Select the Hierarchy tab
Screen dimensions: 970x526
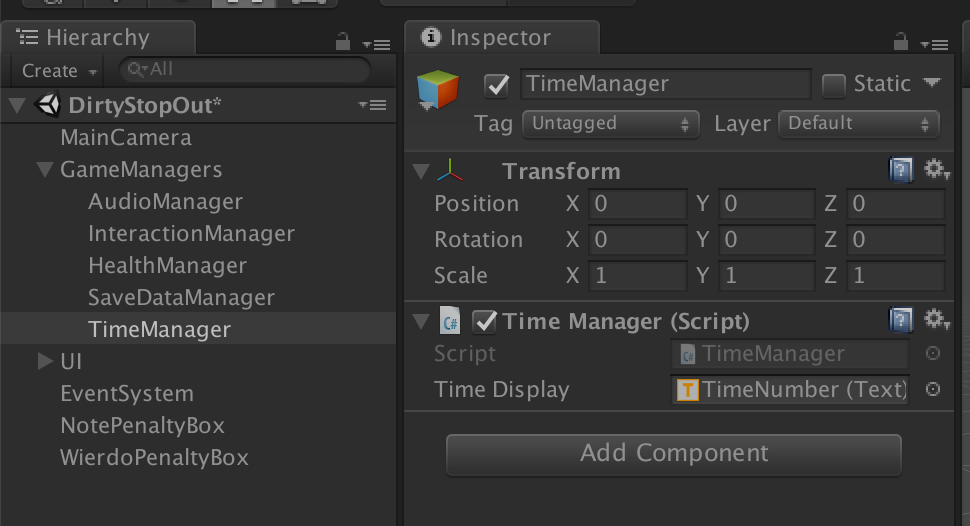pos(96,38)
